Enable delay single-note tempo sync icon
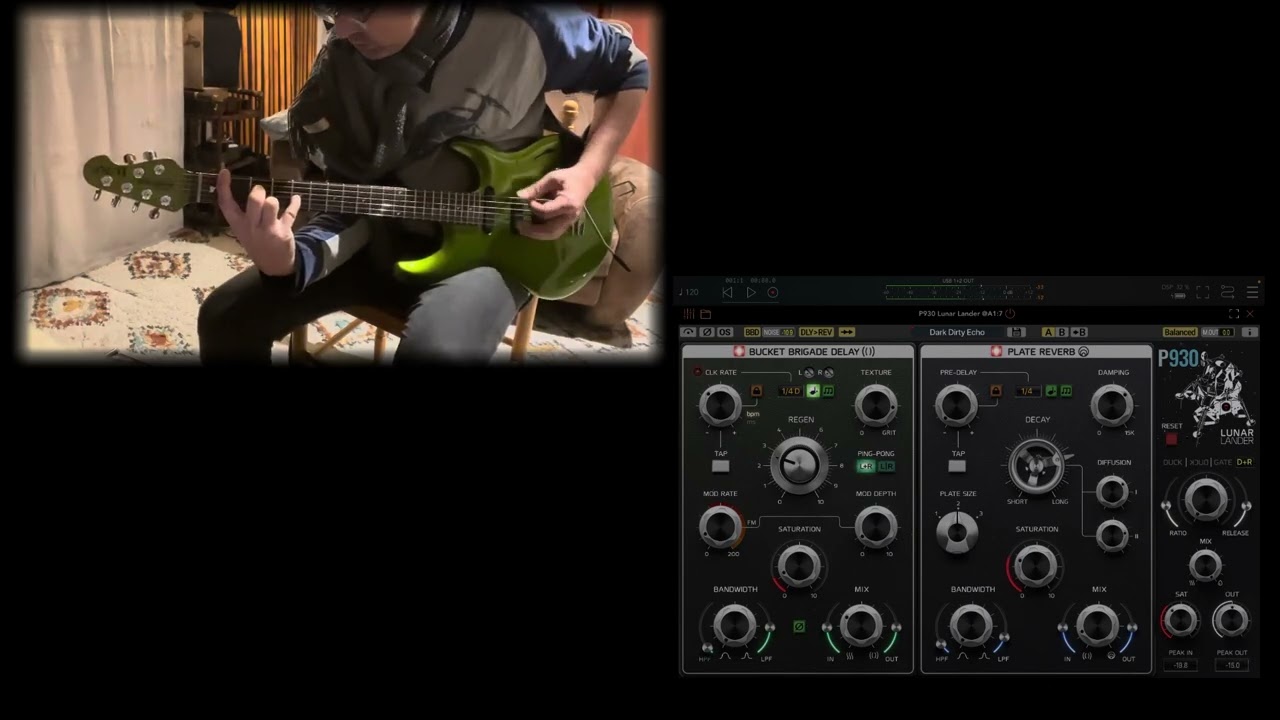Screen dimensions: 1280x720 [x=813, y=391]
